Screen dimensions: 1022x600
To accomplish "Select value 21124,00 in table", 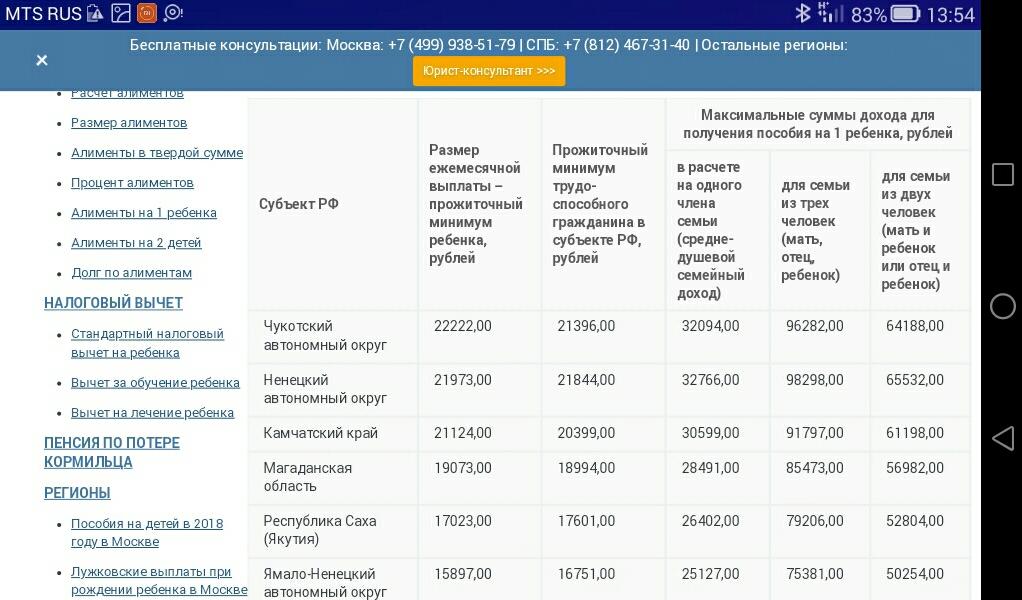I will click(463, 433).
